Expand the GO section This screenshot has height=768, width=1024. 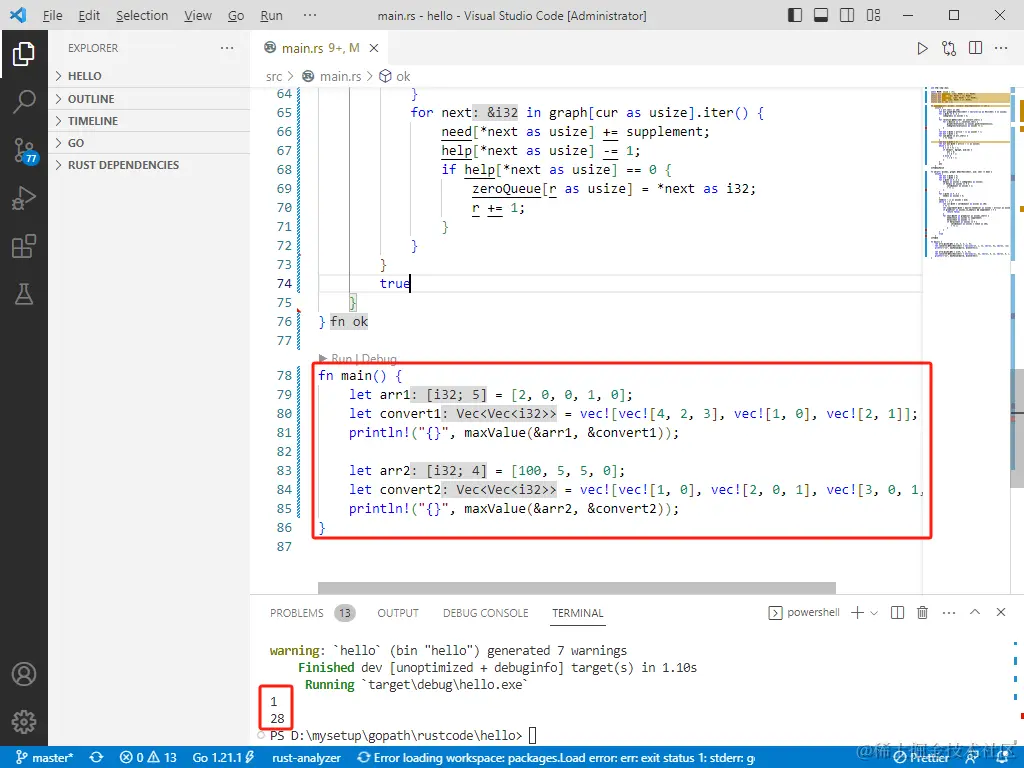pos(149,143)
